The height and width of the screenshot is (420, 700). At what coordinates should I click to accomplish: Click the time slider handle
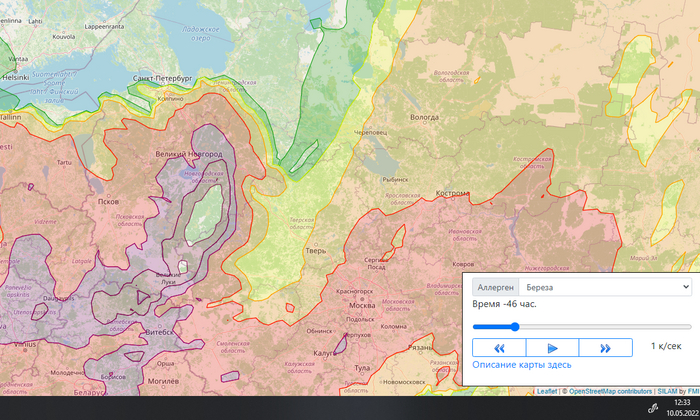[515, 326]
